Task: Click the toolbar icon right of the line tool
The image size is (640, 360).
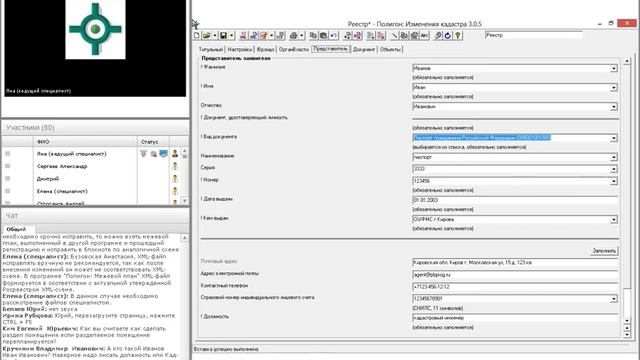Action: [x=404, y=36]
